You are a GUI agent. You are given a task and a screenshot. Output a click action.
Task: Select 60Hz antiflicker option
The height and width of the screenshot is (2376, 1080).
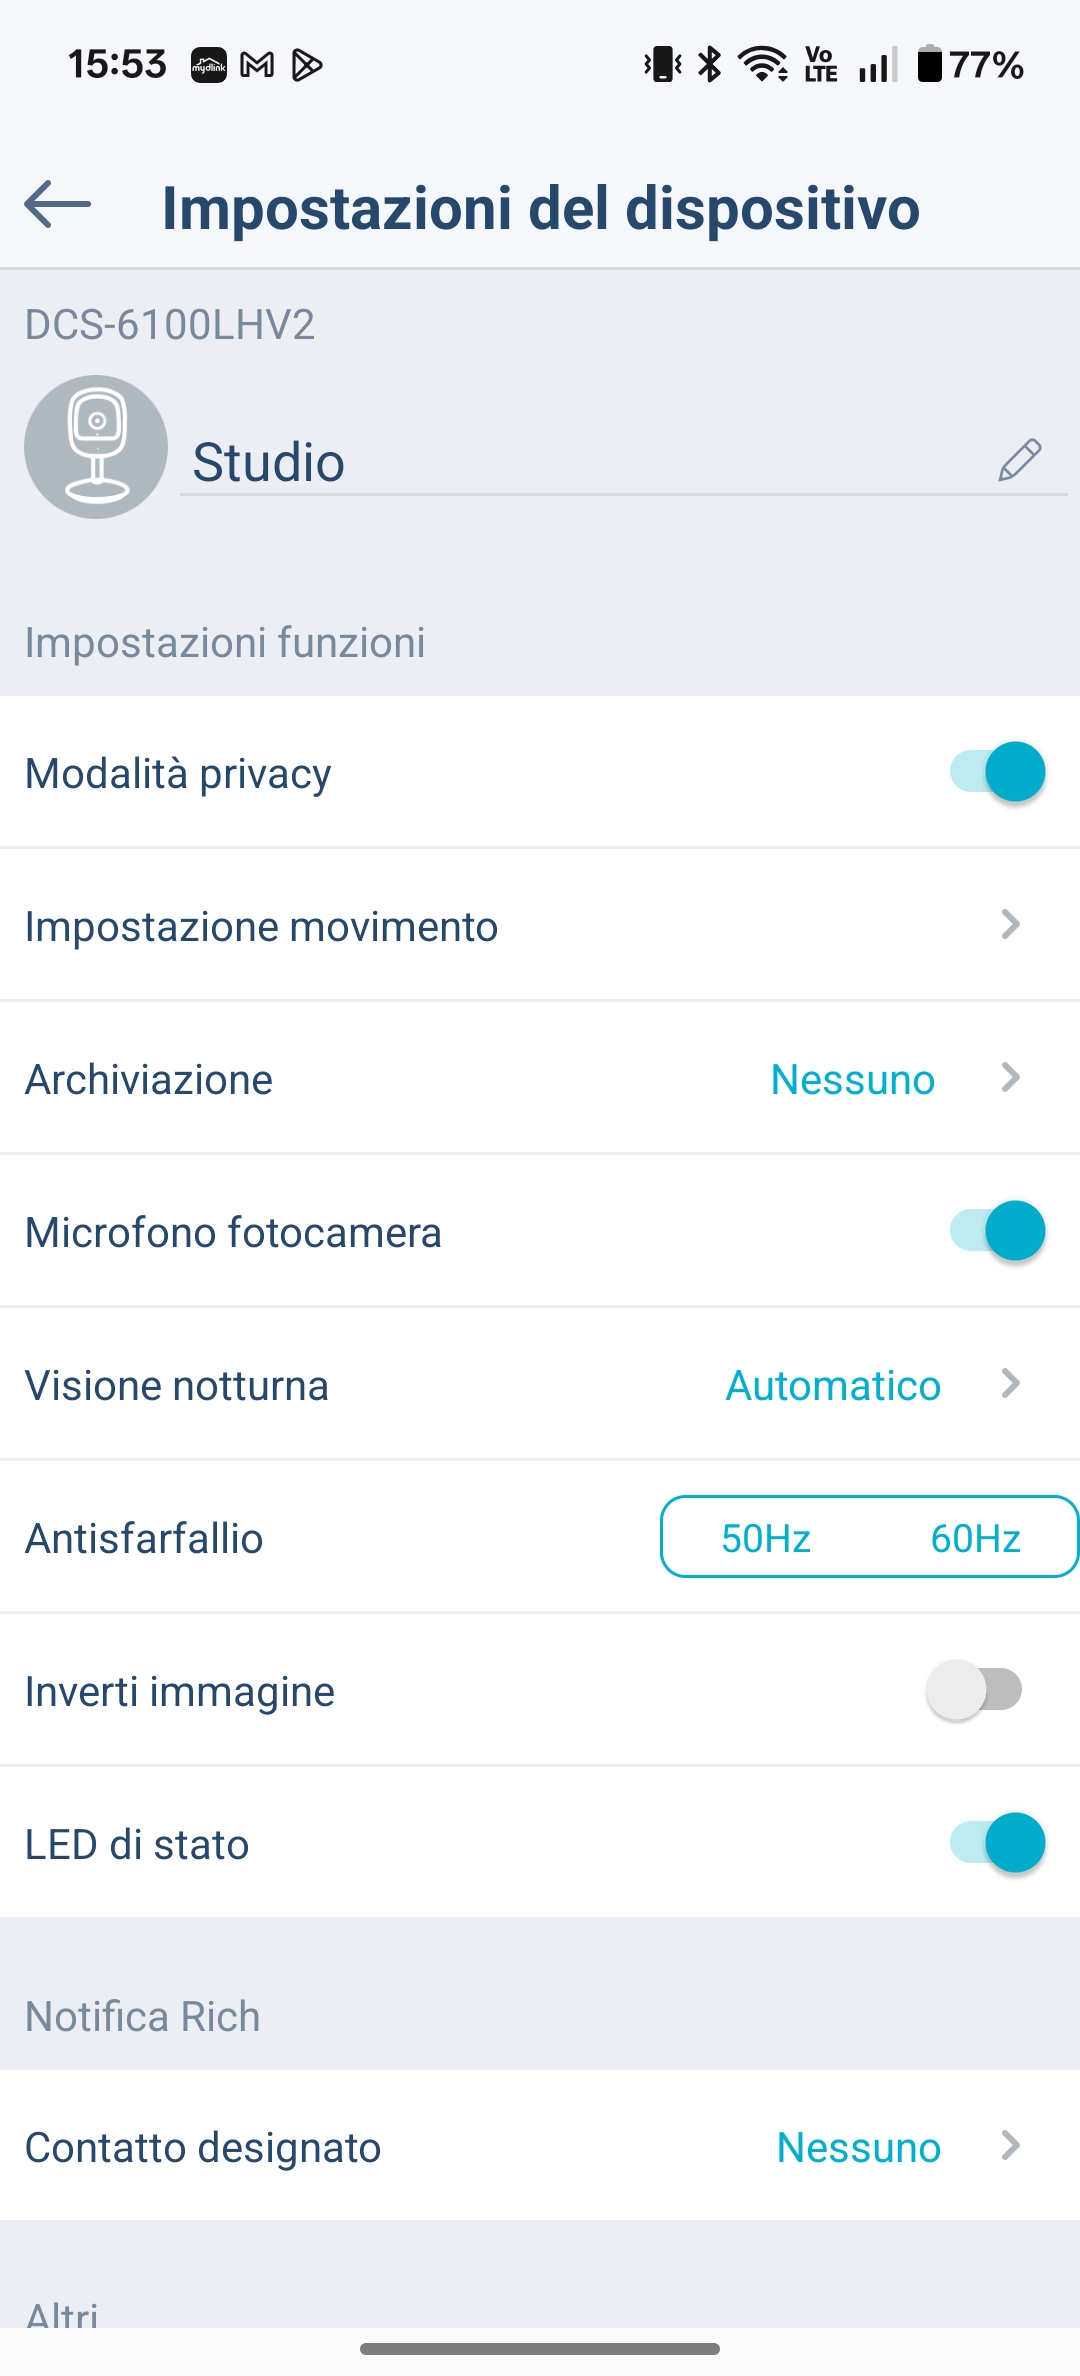tap(975, 1538)
